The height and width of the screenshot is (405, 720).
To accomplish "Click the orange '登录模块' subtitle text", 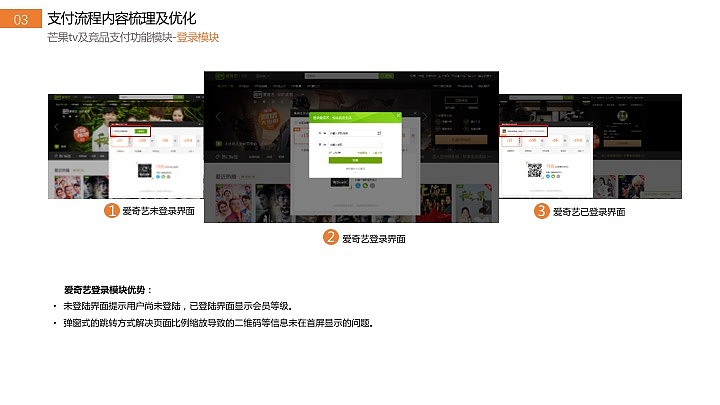I will tap(197, 37).
